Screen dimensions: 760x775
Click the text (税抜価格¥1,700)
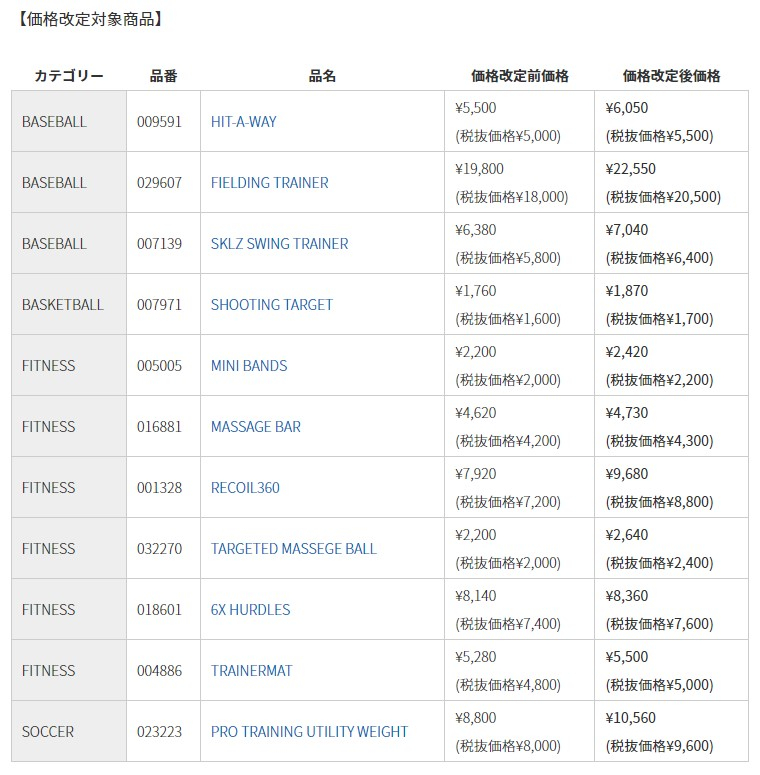tap(659, 319)
